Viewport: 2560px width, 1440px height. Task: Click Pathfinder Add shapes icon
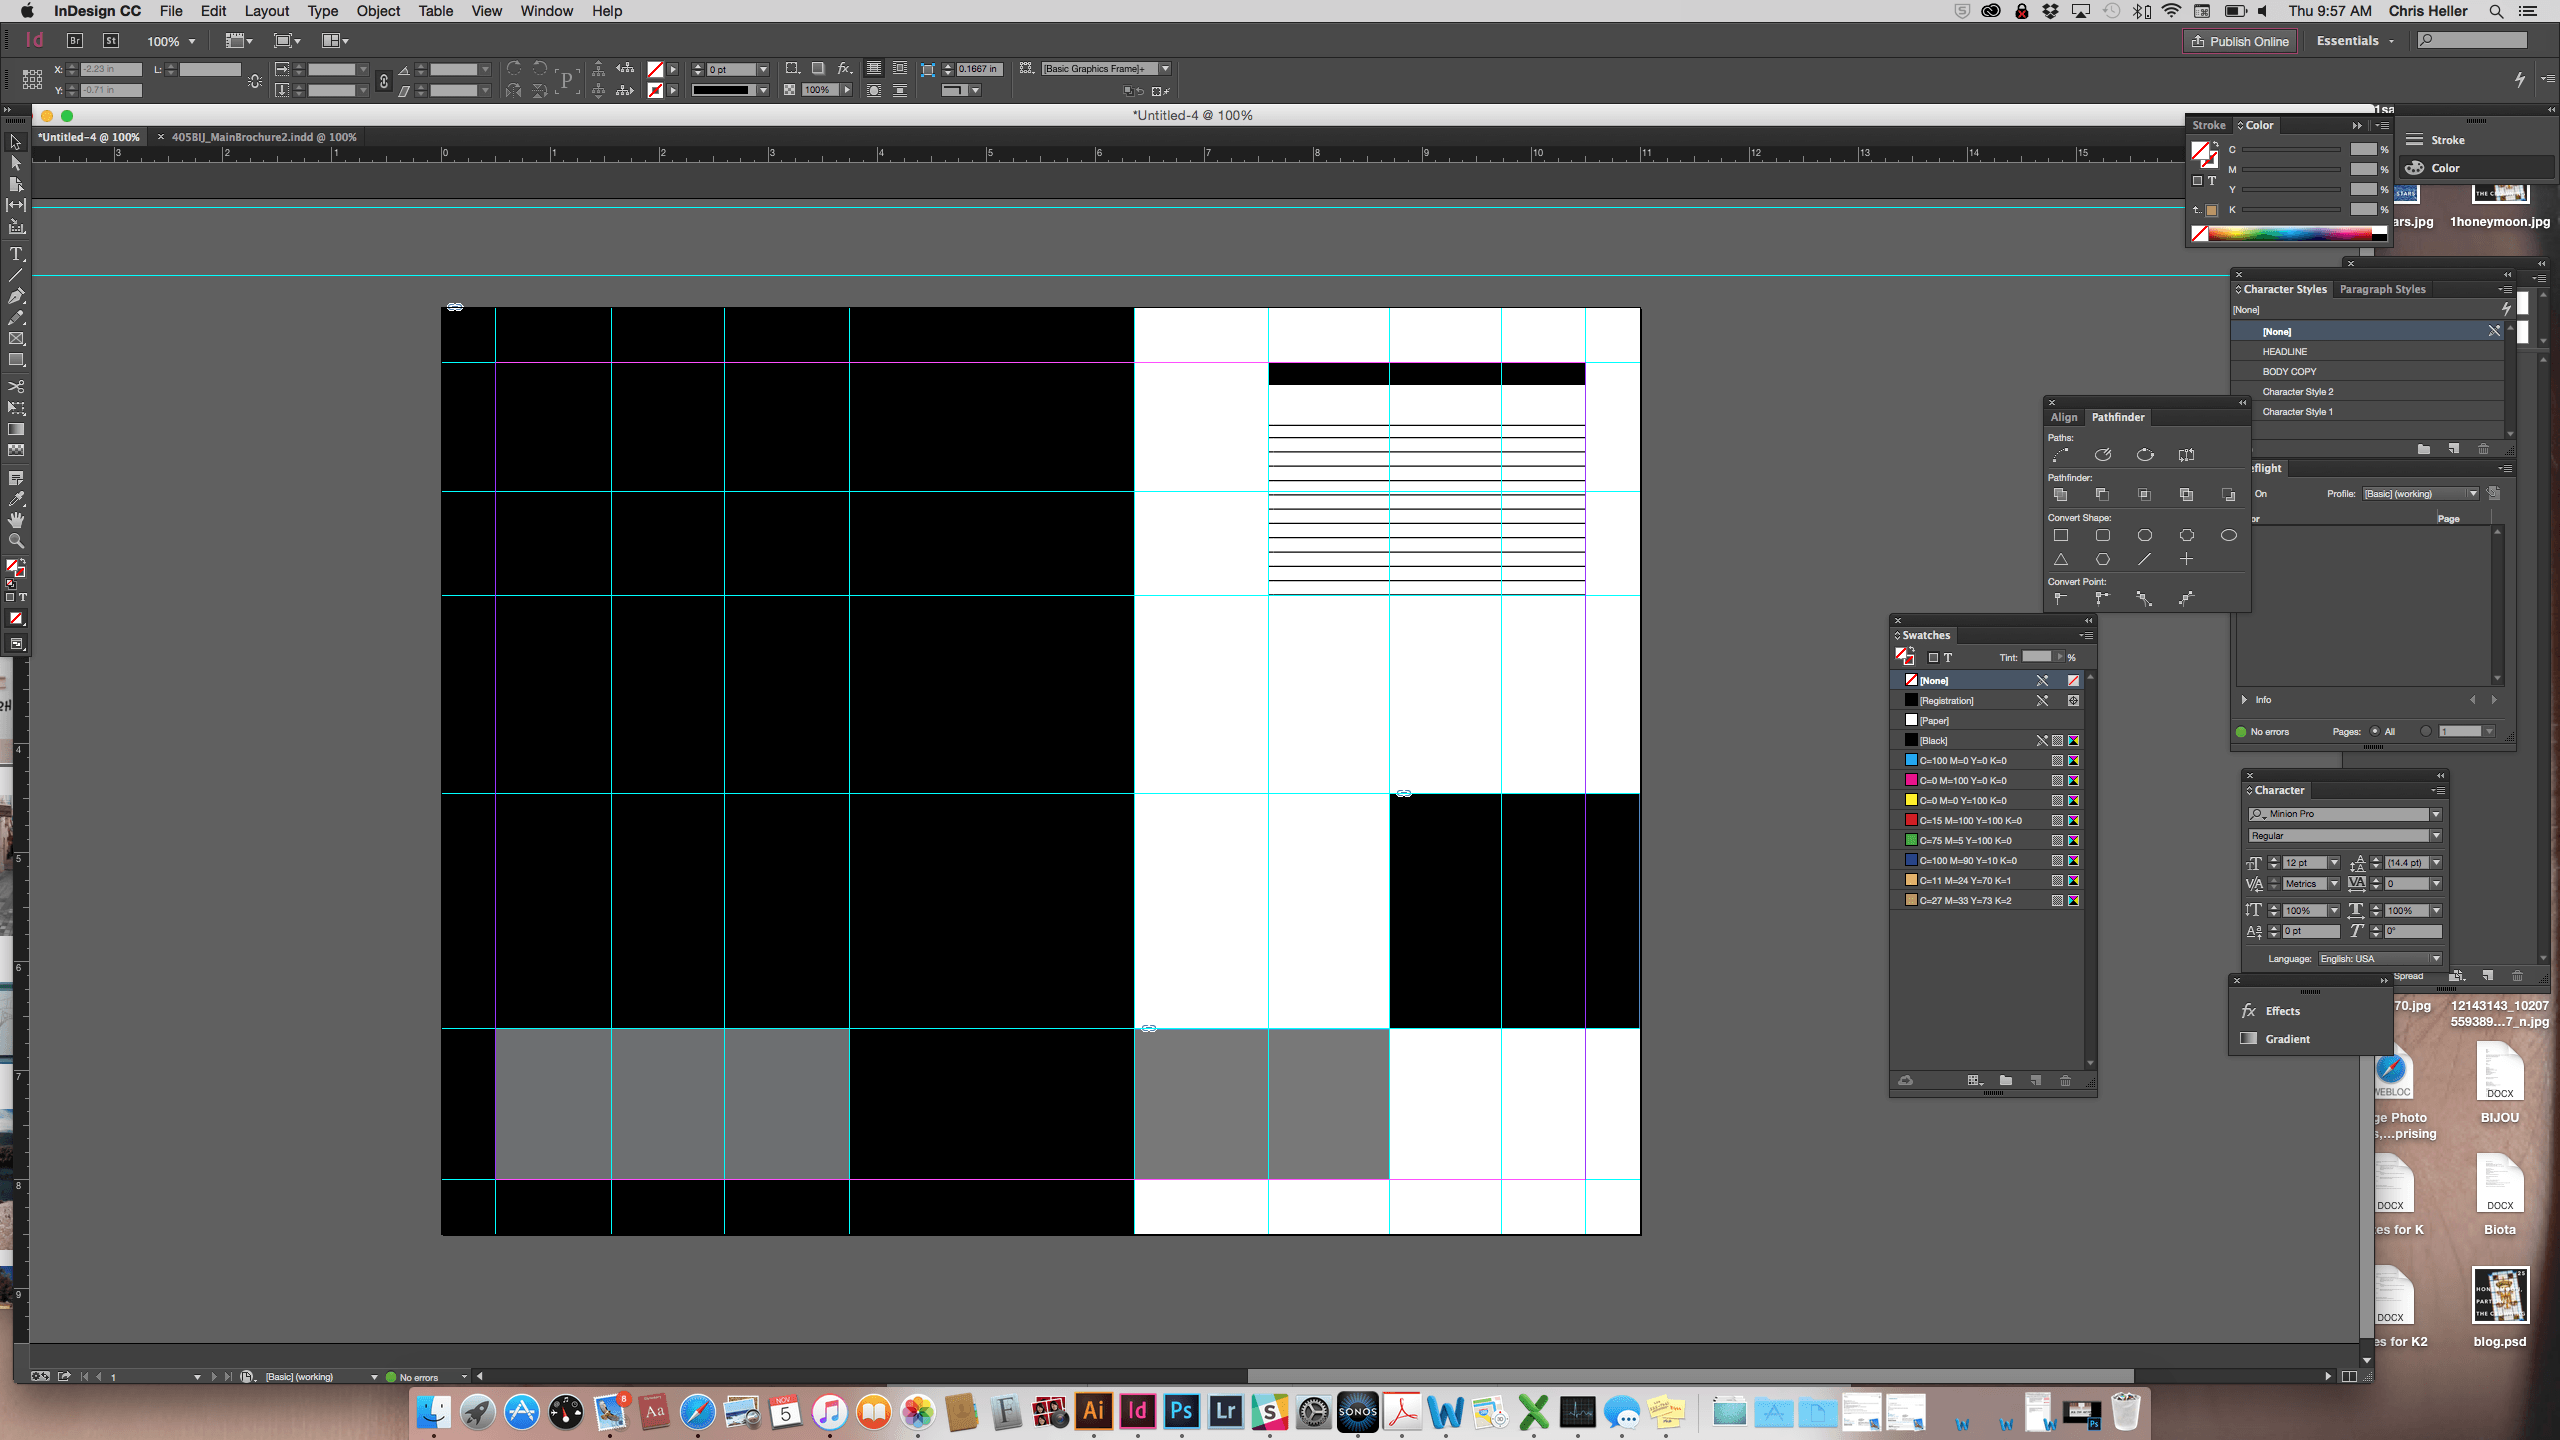2061,495
